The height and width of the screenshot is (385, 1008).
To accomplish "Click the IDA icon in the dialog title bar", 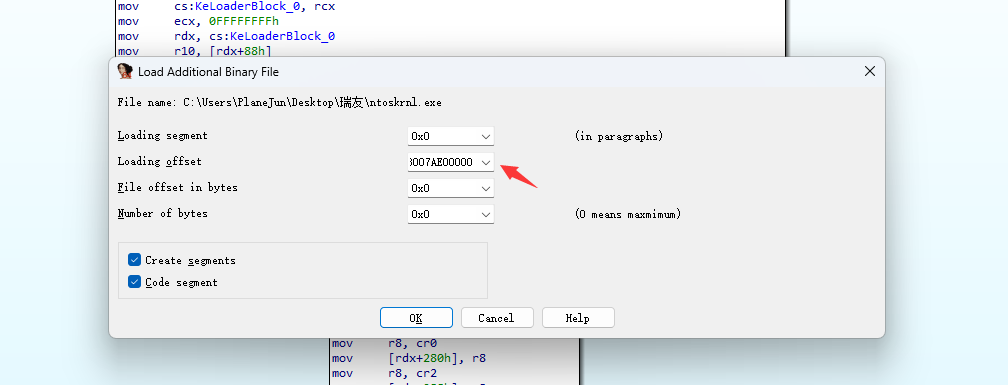I will point(125,71).
